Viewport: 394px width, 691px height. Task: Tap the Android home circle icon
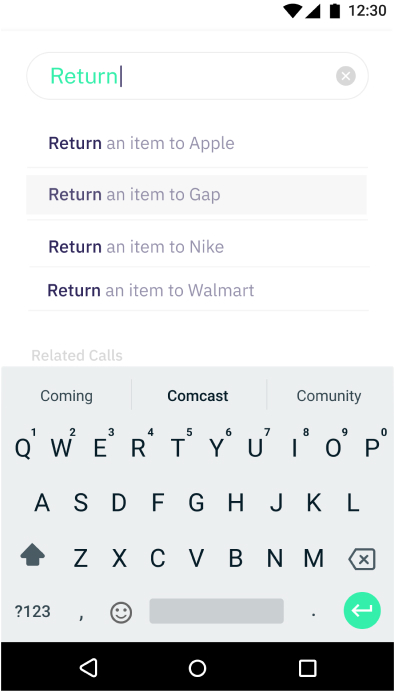pyautogui.click(x=197, y=668)
